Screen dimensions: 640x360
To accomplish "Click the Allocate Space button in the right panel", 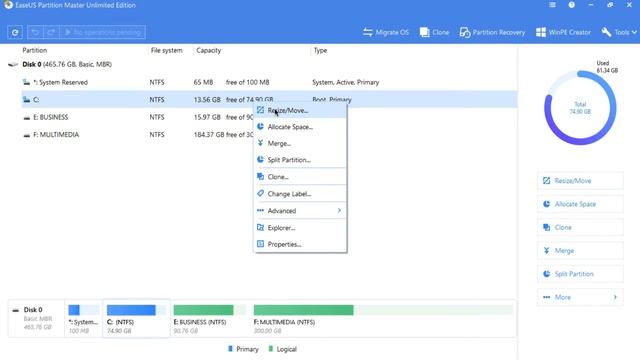I will tap(580, 204).
